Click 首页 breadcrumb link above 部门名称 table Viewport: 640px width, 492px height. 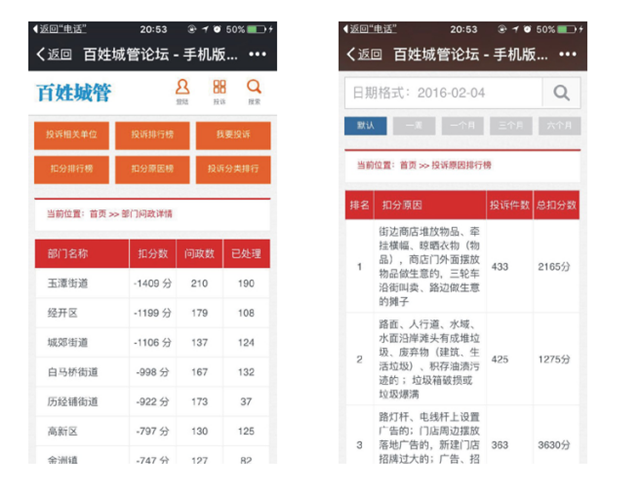97,214
